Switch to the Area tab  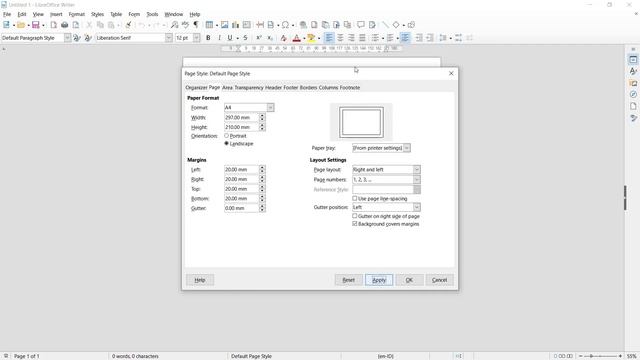click(x=227, y=87)
